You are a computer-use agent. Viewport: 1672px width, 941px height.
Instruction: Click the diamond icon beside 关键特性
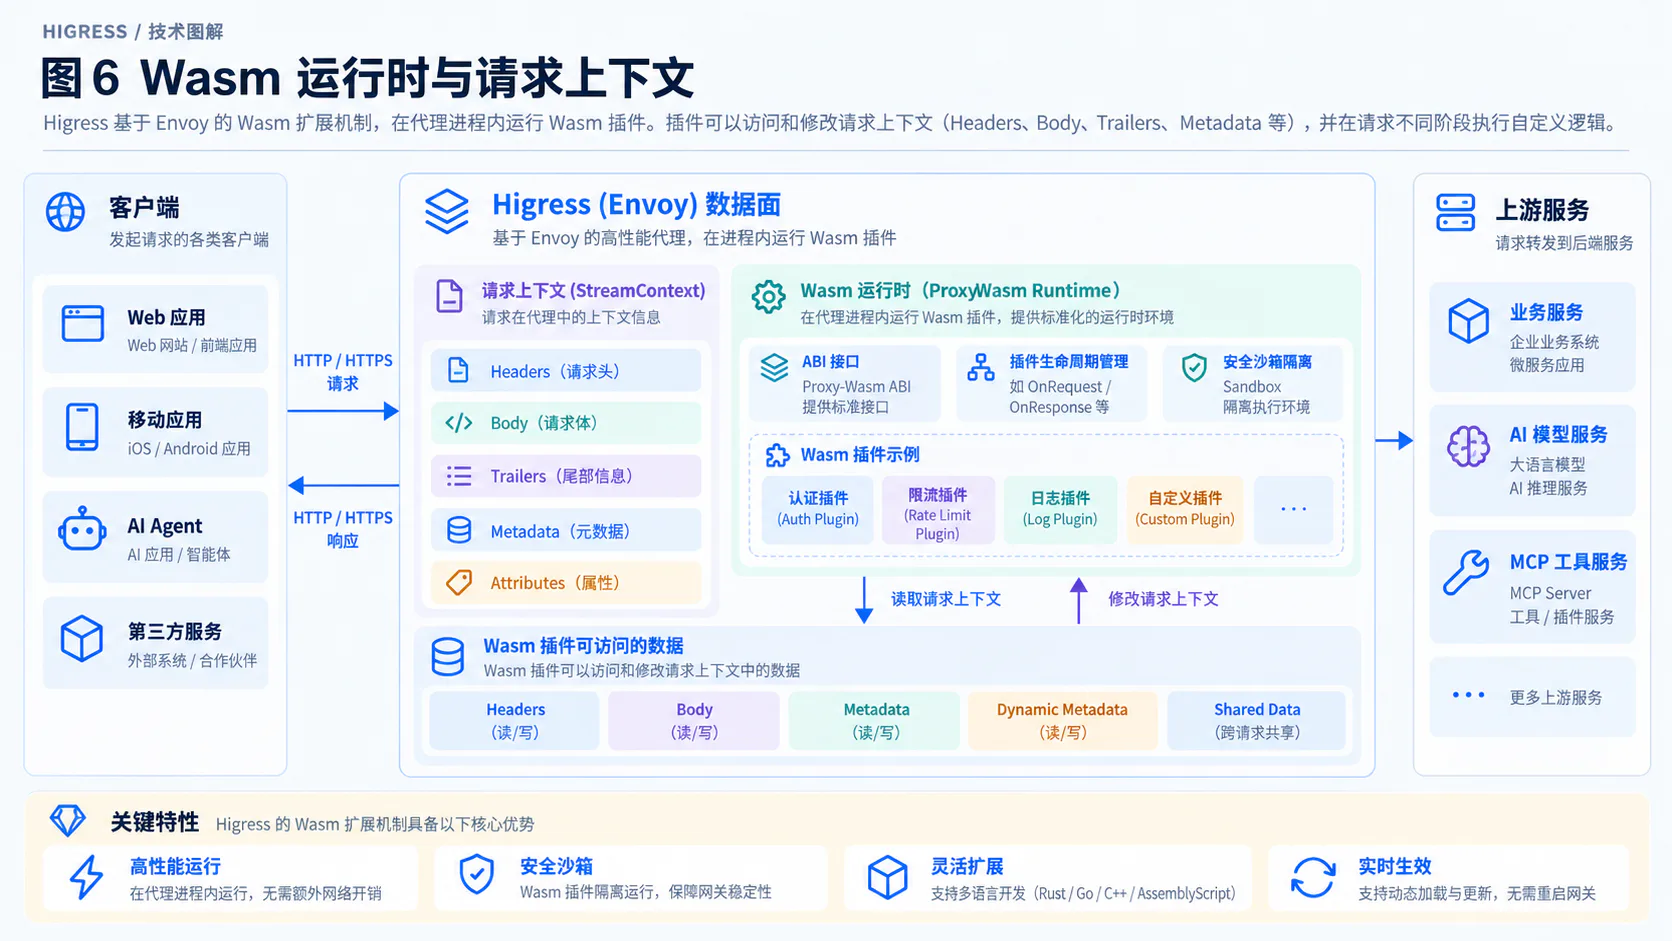point(68,820)
